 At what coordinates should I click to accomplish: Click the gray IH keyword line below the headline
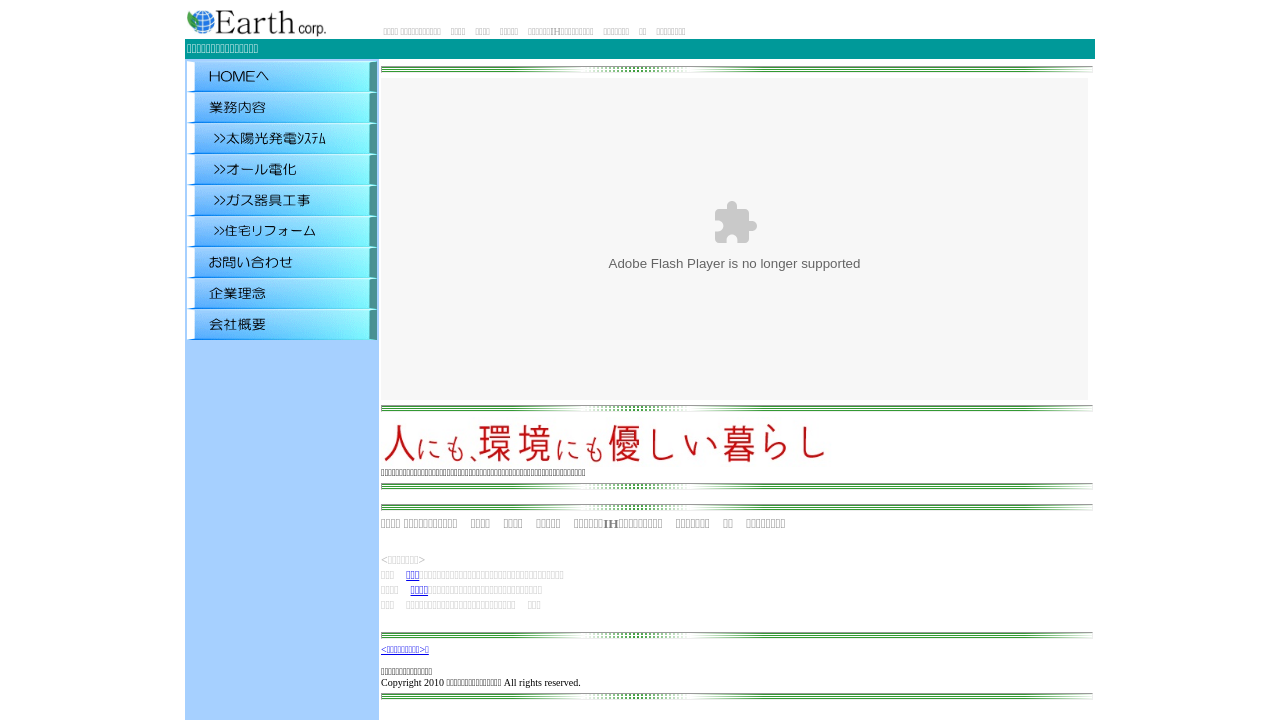point(582,523)
